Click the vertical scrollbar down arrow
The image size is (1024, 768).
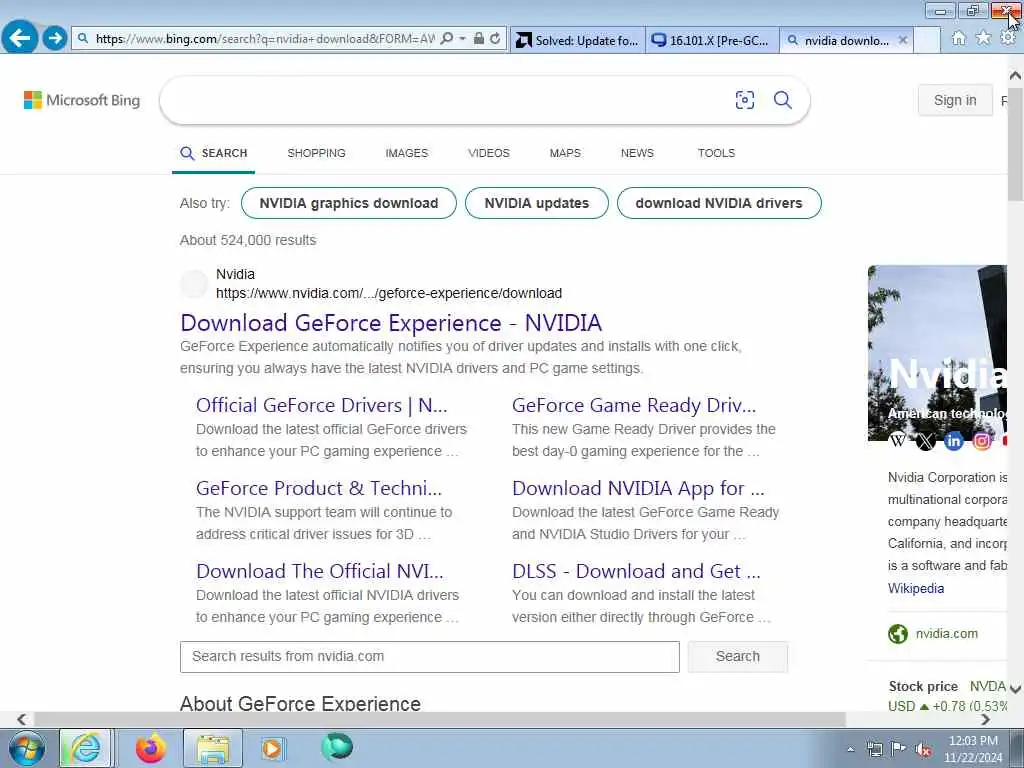click(1016, 688)
